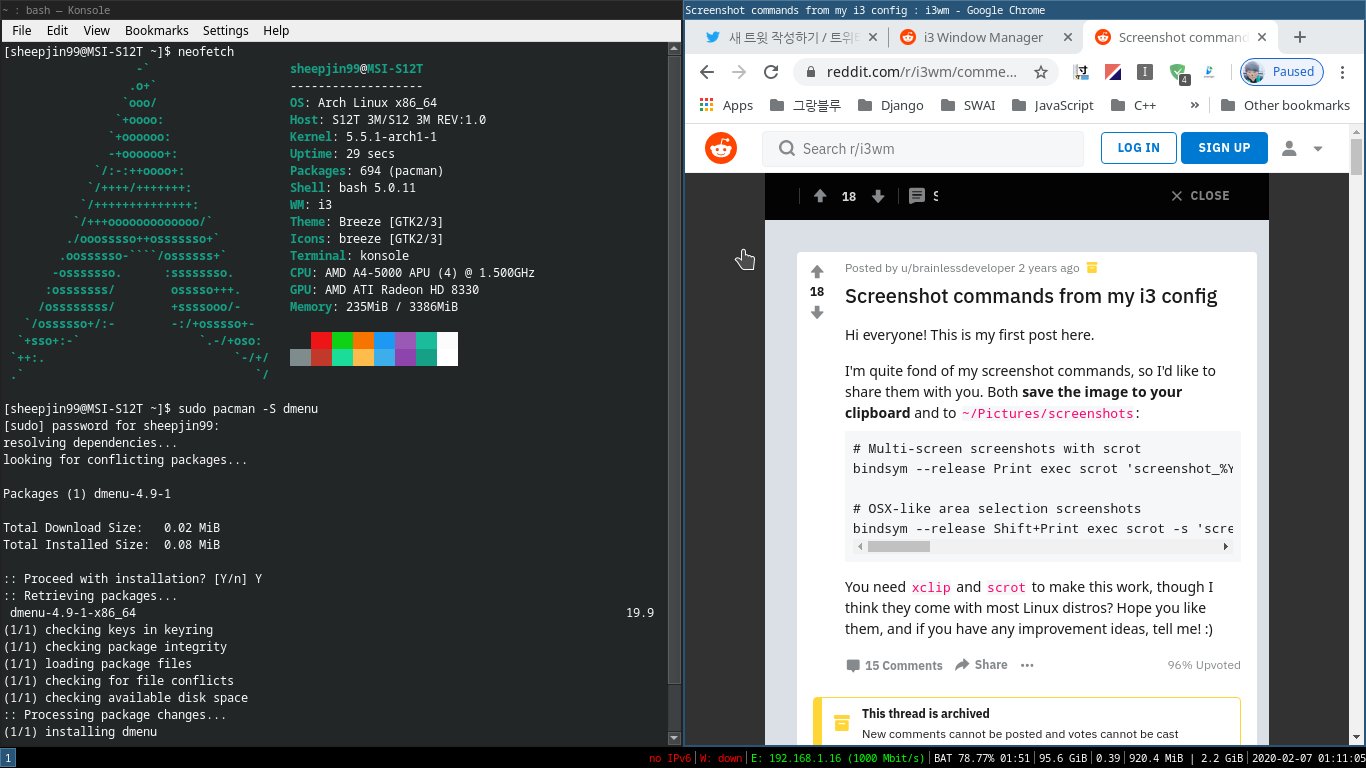Image resolution: width=1366 pixels, height=768 pixels.
Task: Open the JavaScript bookmarks folder
Action: point(1053,105)
